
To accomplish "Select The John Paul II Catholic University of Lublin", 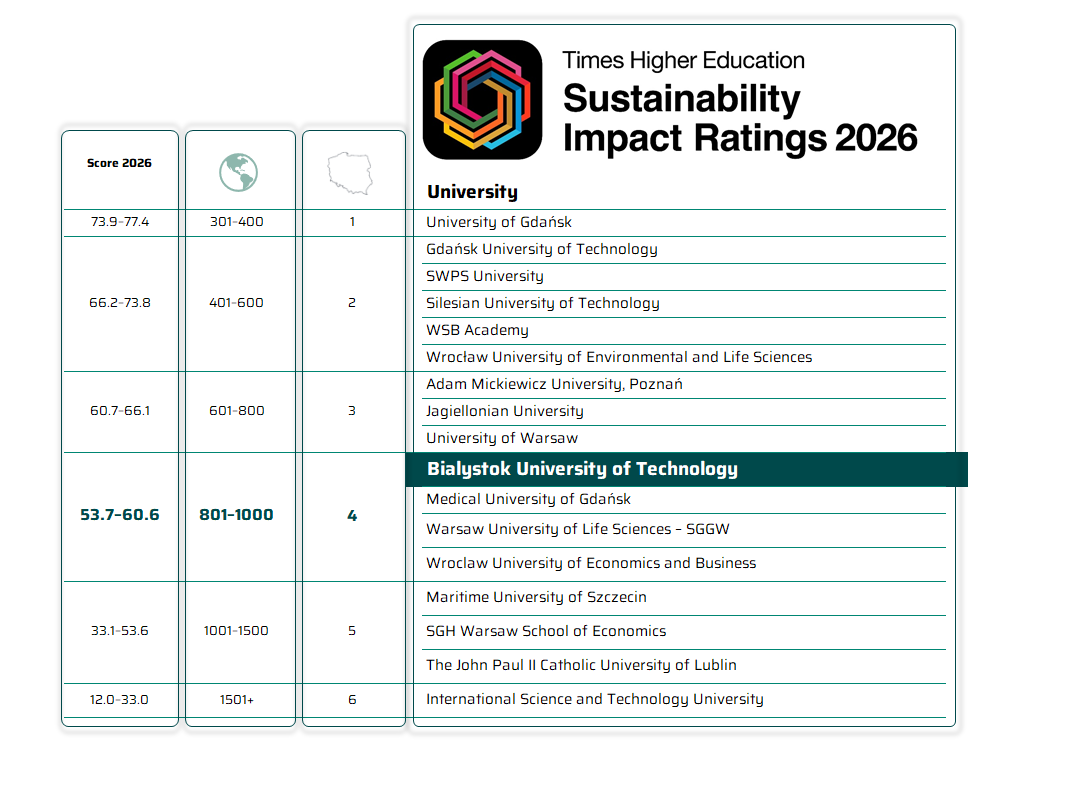I will [x=684, y=666].
